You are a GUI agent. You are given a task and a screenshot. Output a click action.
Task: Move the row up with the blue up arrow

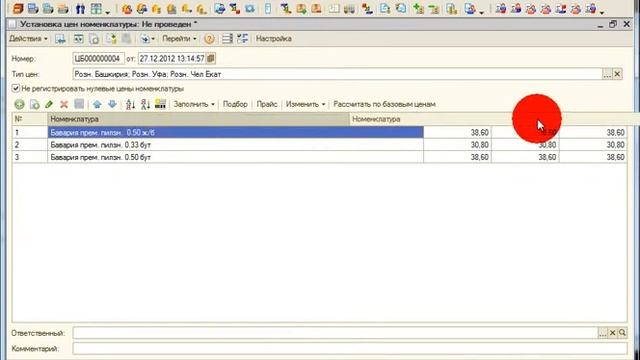click(x=97, y=104)
